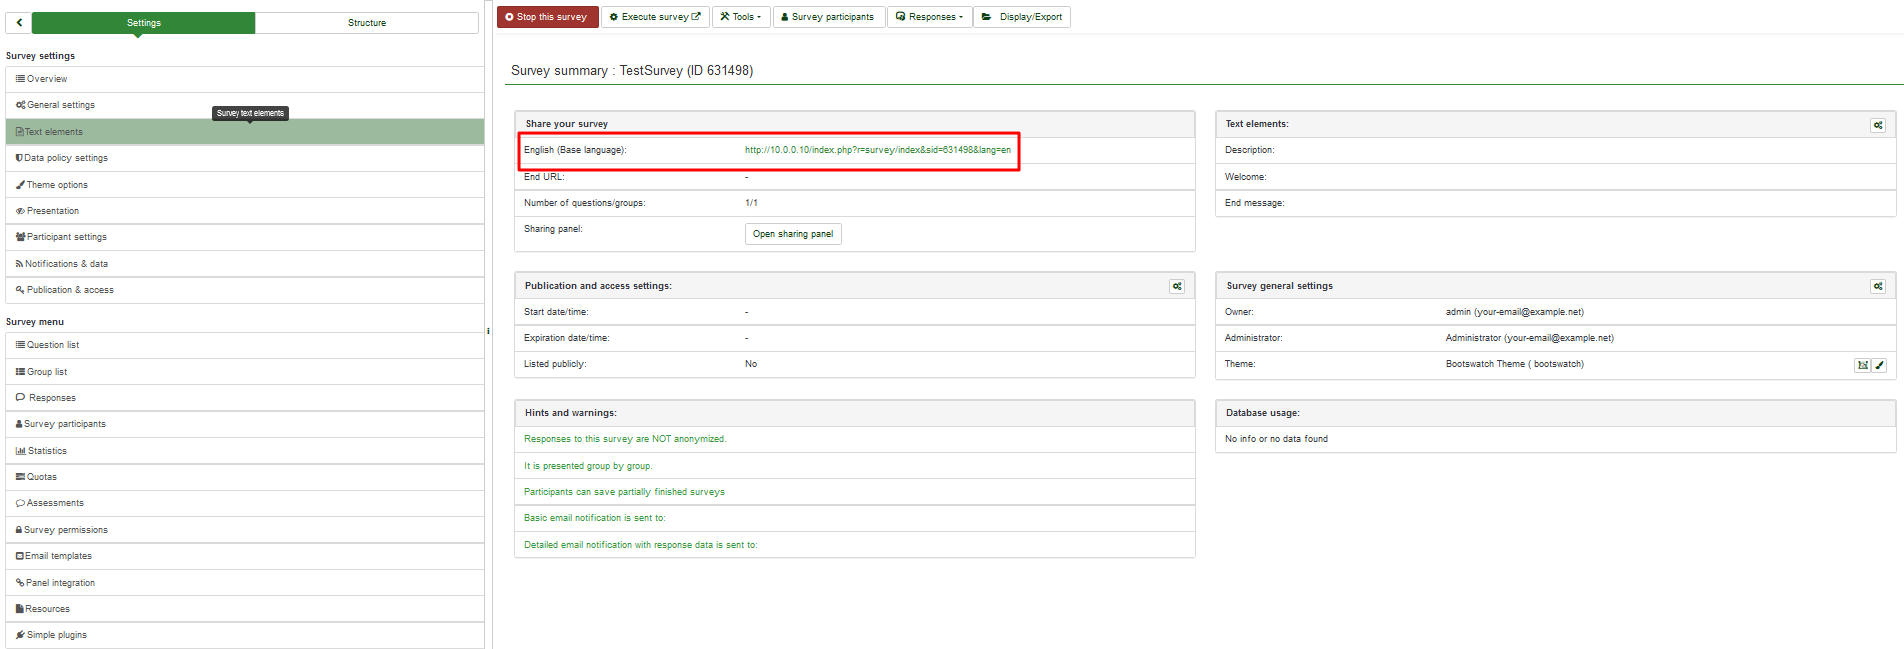Execute survey in new window
Viewport: 1904px width, 649px height.
click(x=655, y=17)
